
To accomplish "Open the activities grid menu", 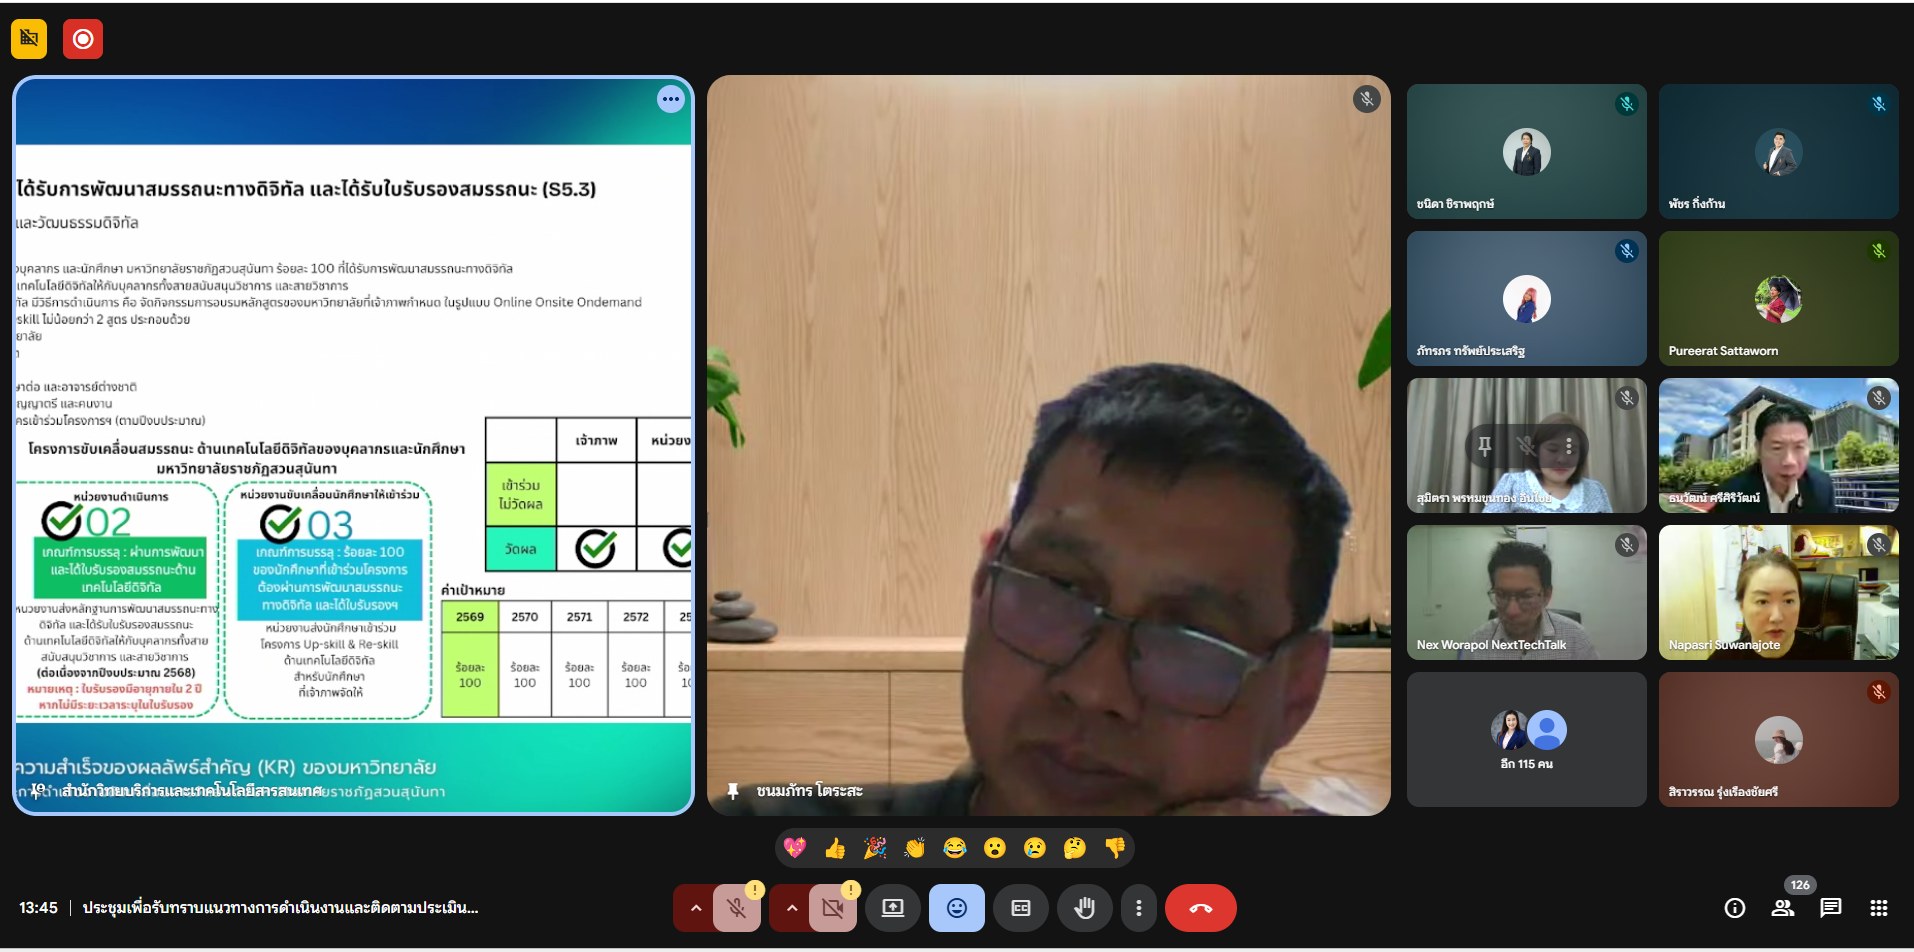I will [1878, 908].
